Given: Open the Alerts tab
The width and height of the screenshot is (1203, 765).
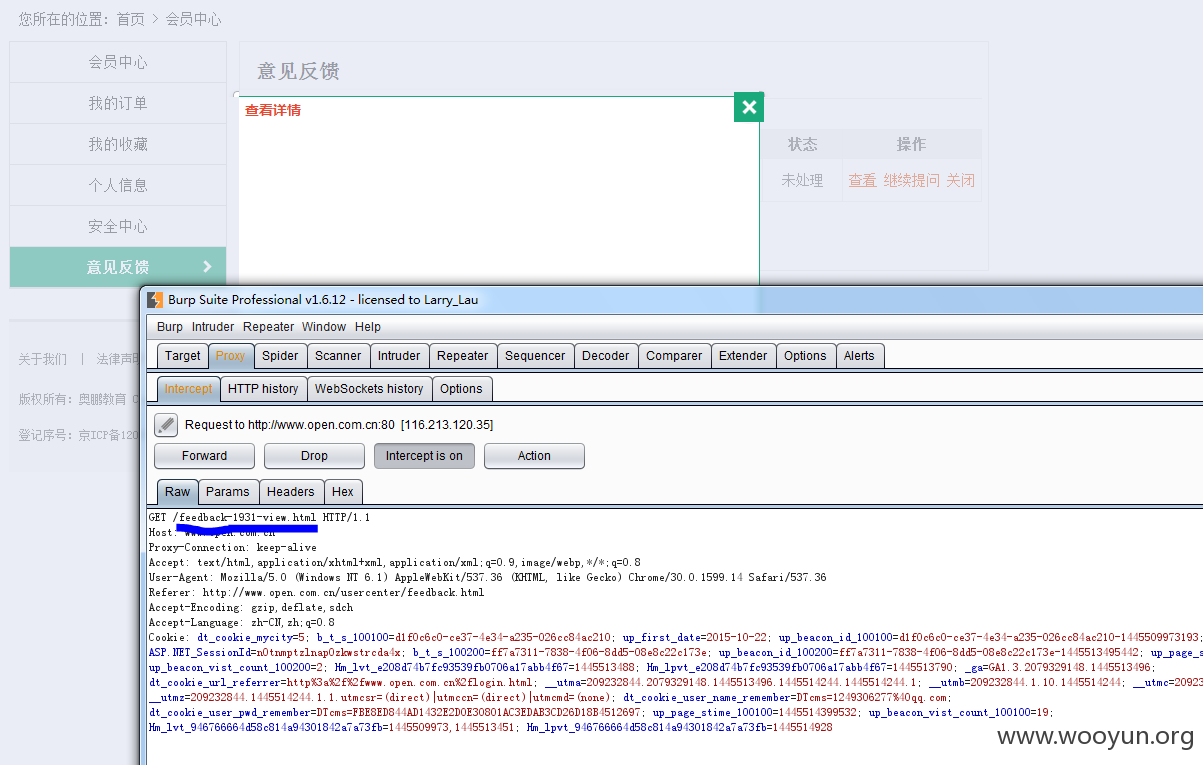Looking at the screenshot, I should [x=859, y=356].
